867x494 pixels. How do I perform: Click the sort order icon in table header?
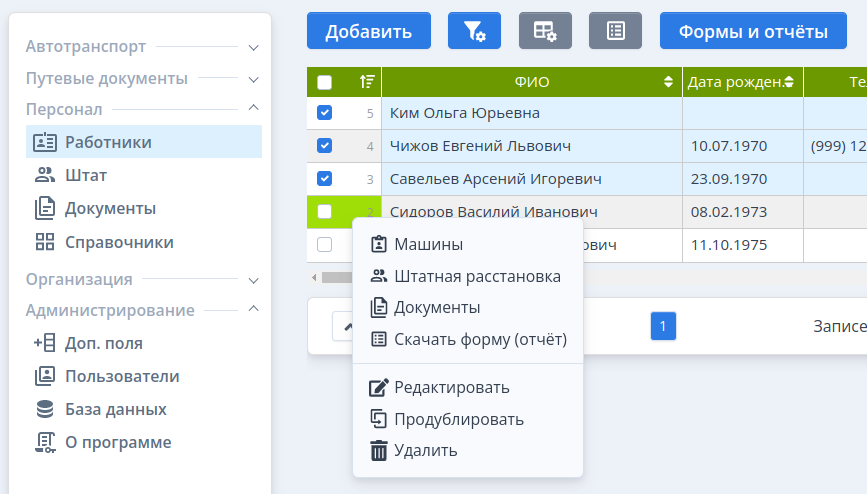(x=367, y=82)
